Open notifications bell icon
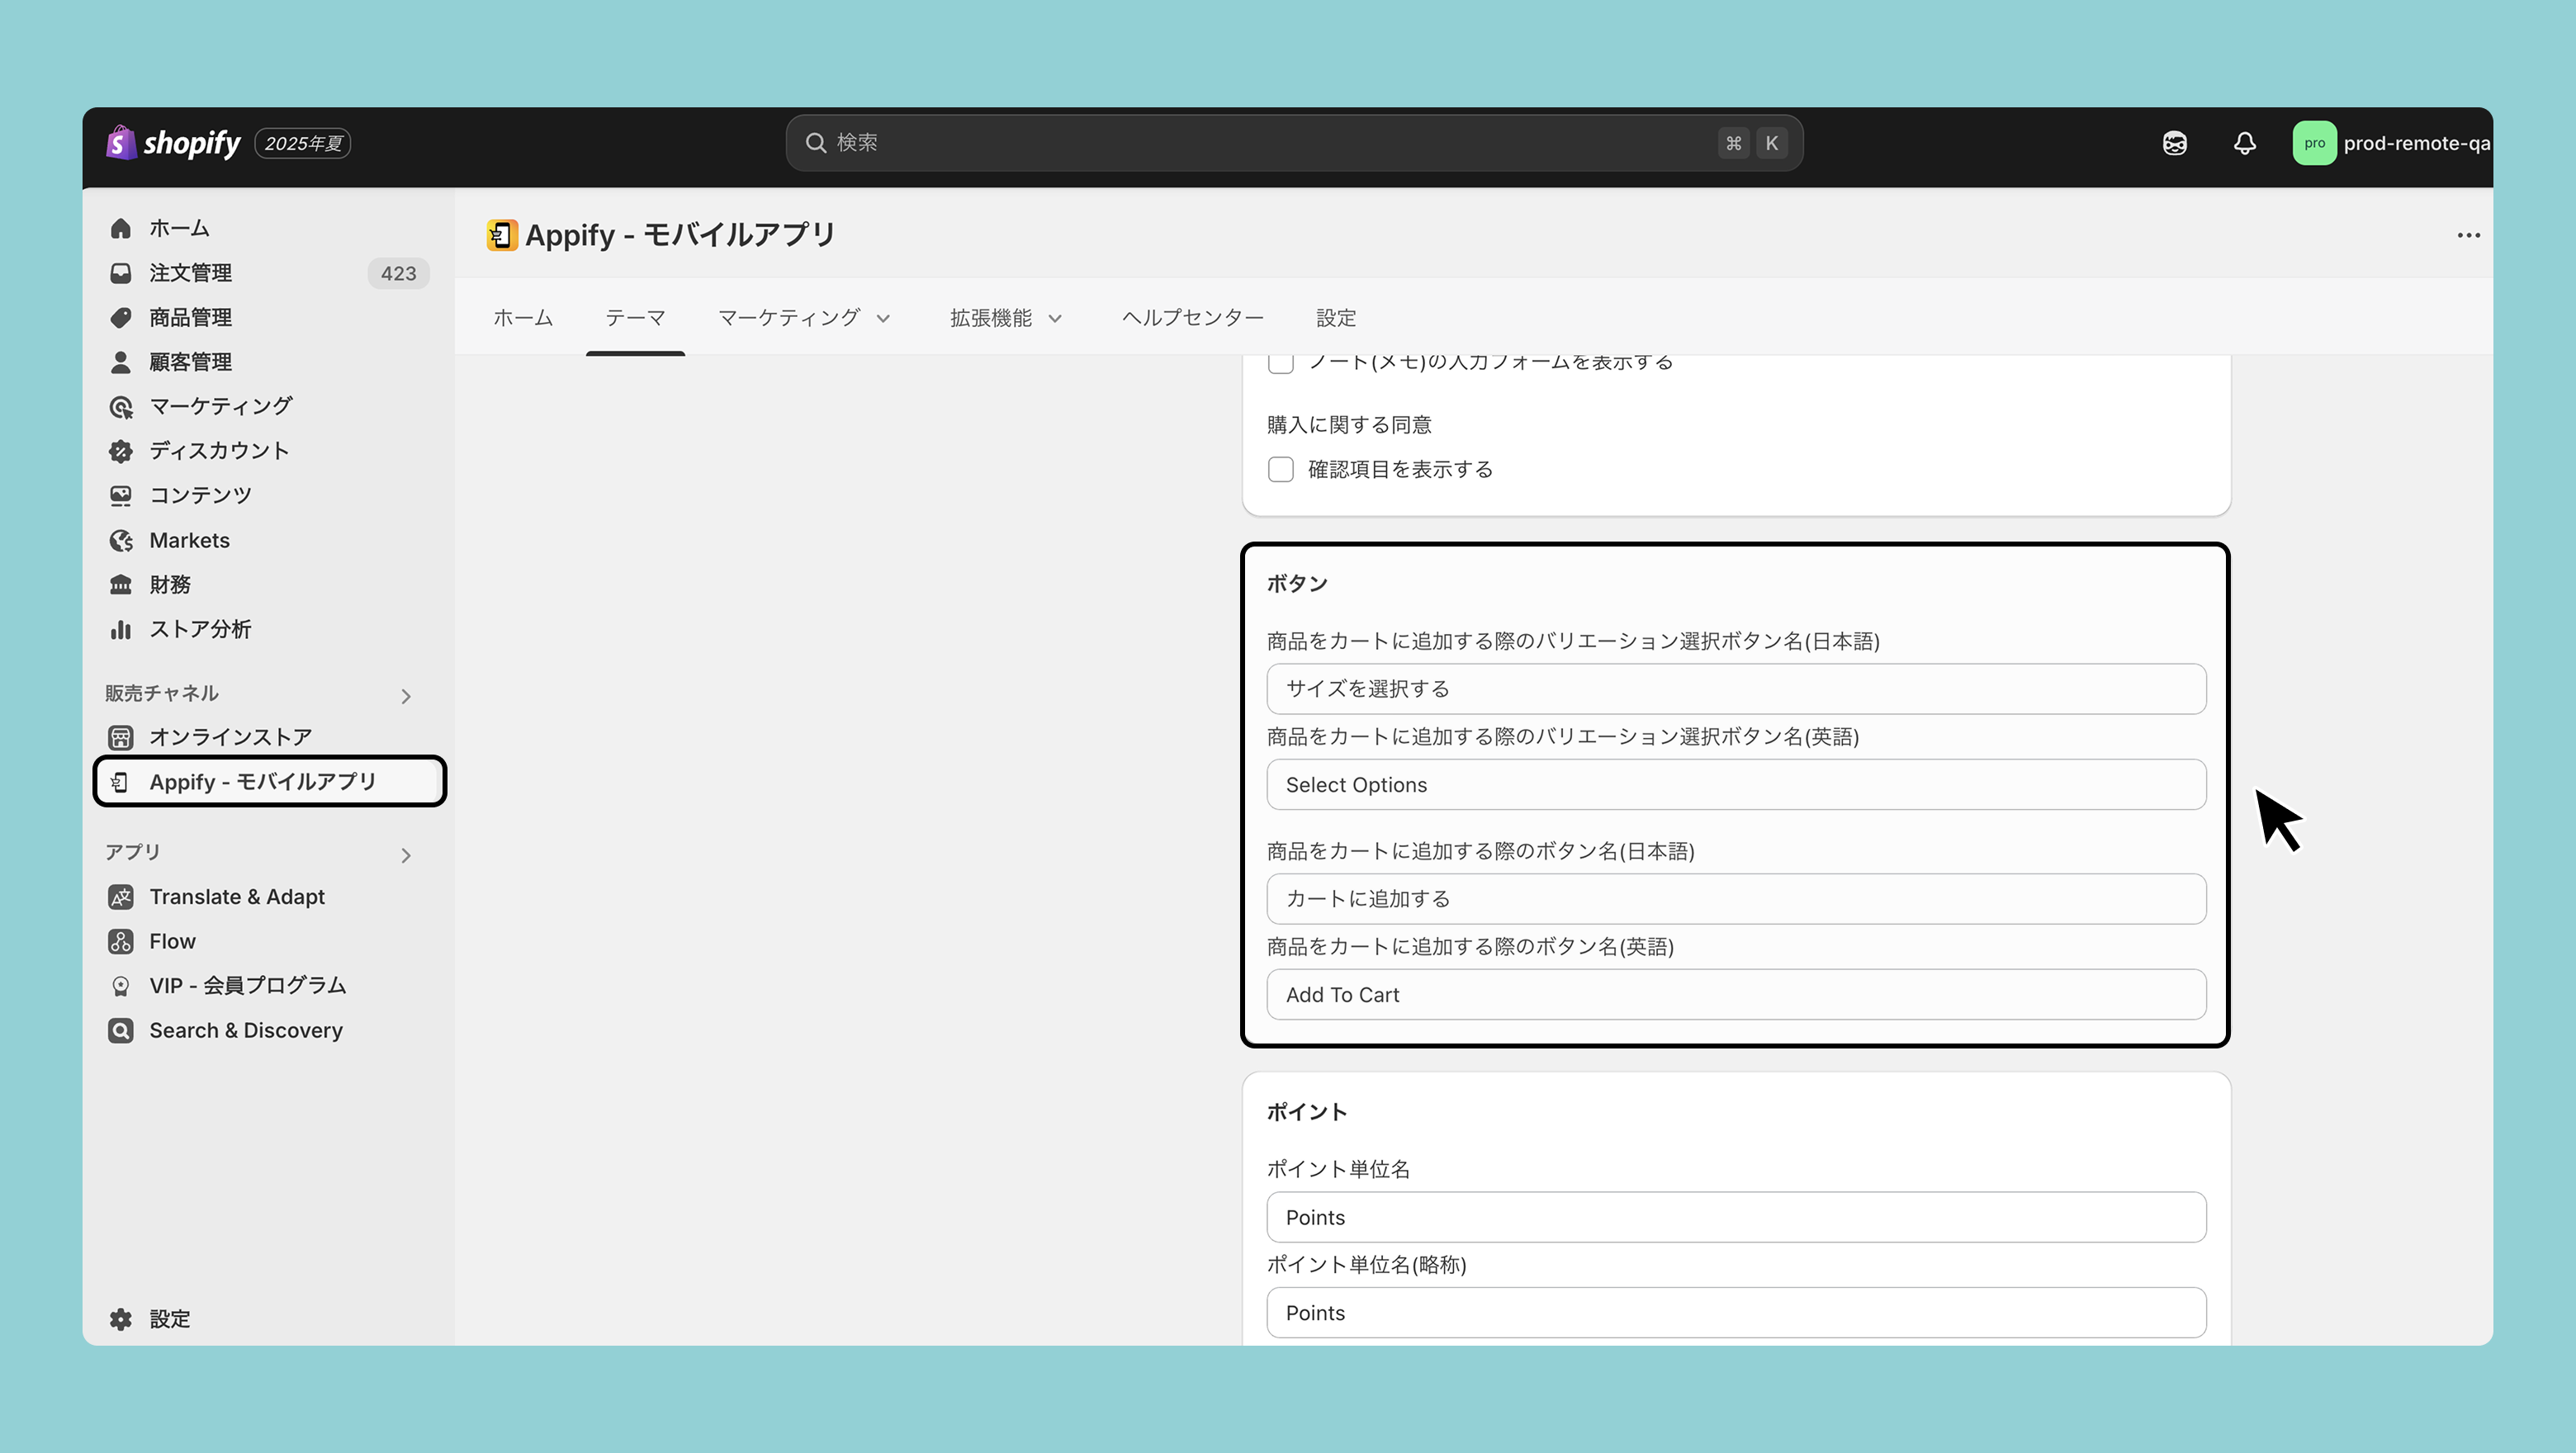The height and width of the screenshot is (1453, 2576). pyautogui.click(x=2245, y=143)
